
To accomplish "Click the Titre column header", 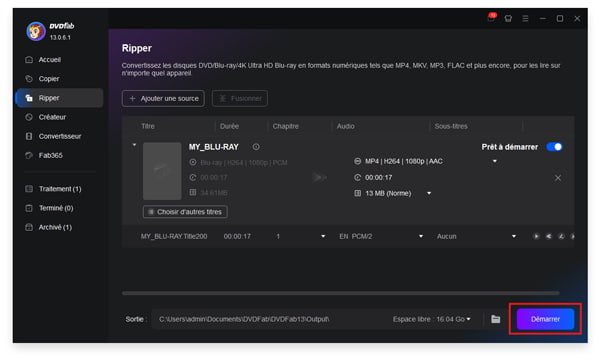I will (x=148, y=126).
